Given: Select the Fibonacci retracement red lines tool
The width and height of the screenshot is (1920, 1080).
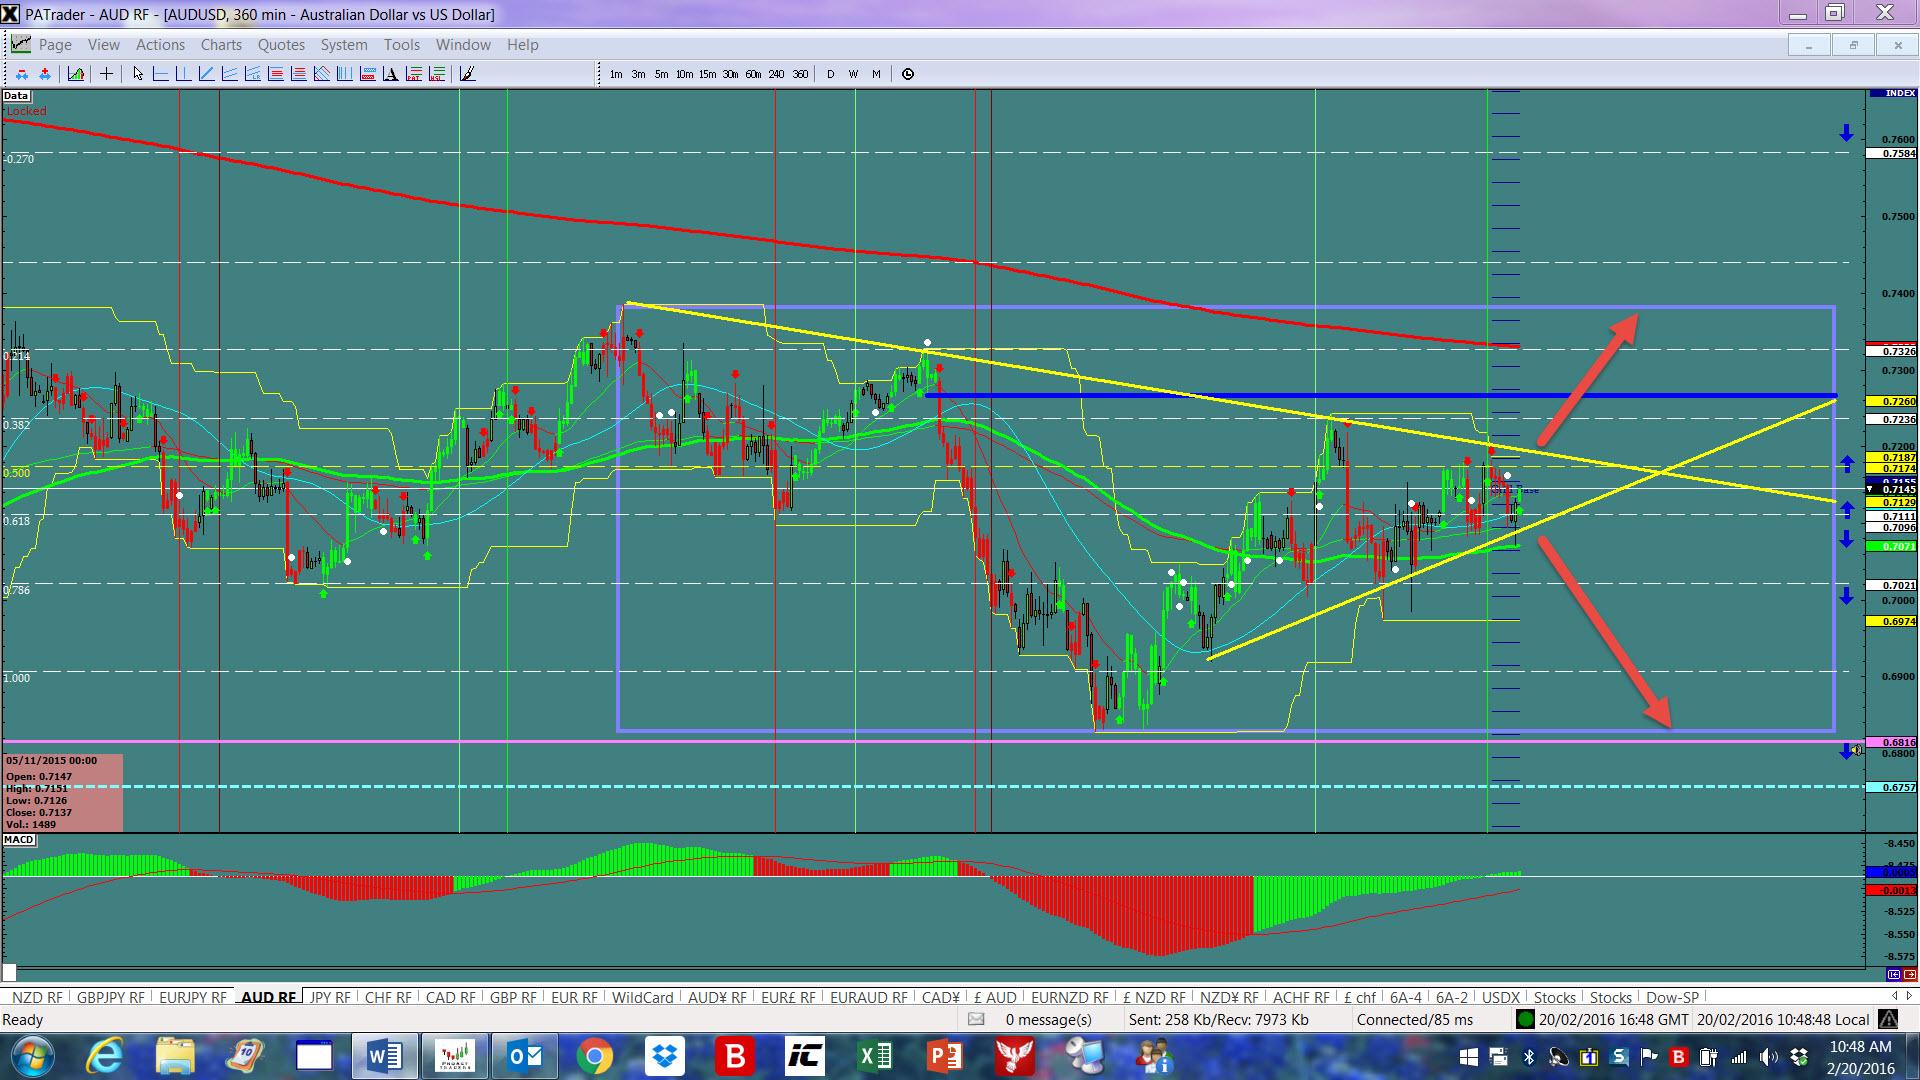Looking at the screenshot, I should pos(275,74).
